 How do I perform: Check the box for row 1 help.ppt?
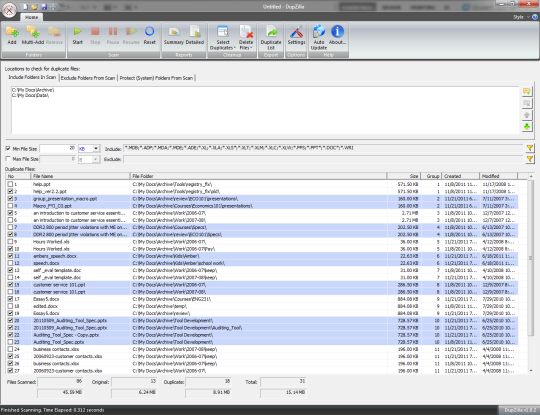10,184
